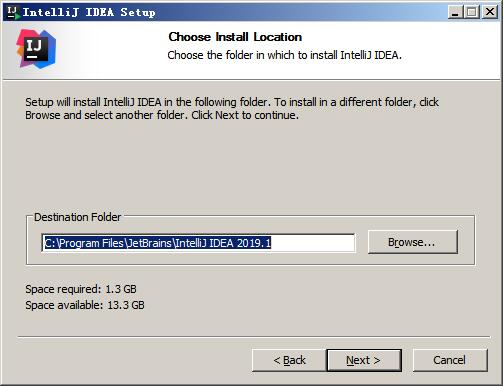Click the 'Space available: 13.3 GB' text
Screen dimensions: 503x386
(x=85, y=305)
